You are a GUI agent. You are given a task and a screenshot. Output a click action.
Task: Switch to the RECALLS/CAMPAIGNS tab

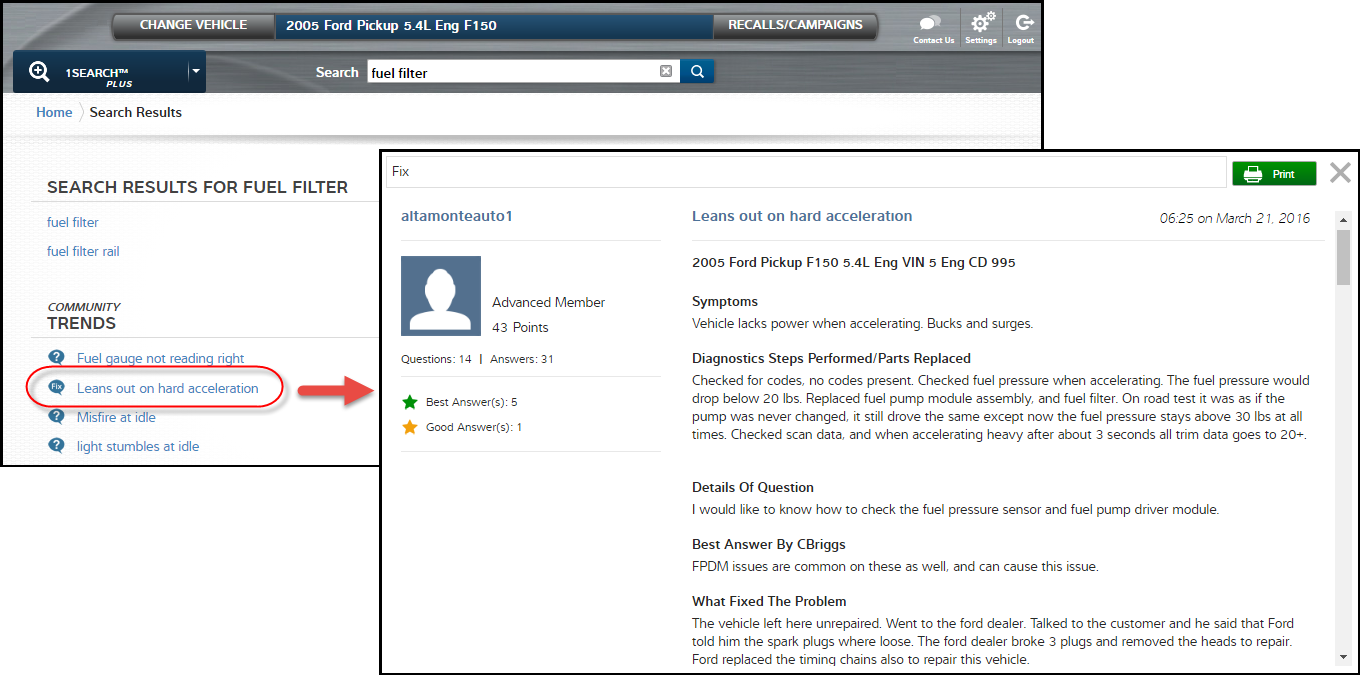pyautogui.click(x=795, y=27)
